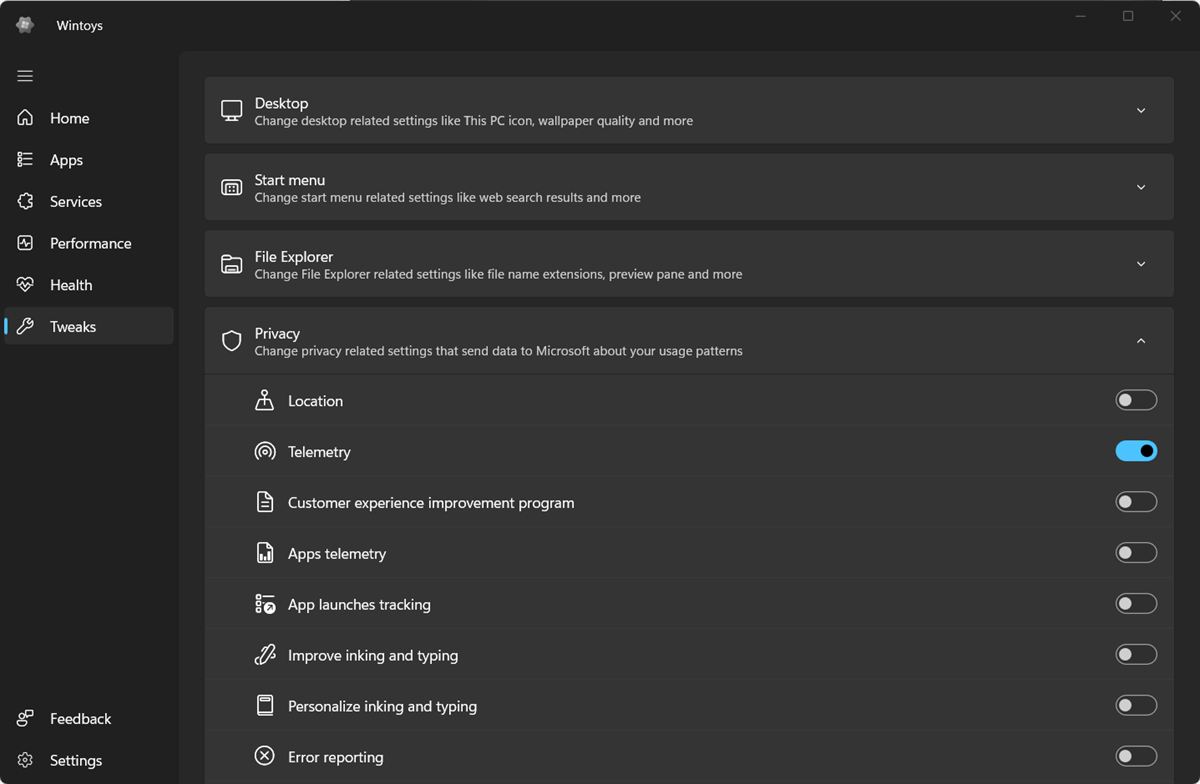Click the Services puzzle-piece icon
The height and width of the screenshot is (784, 1200).
tap(26, 201)
